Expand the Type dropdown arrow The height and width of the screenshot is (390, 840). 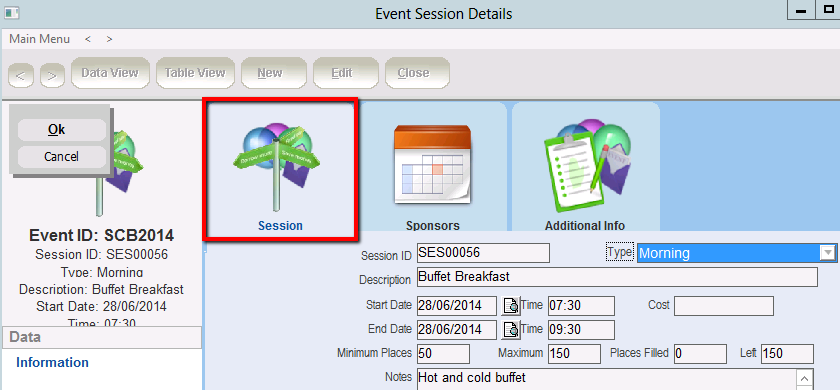[x=828, y=253]
